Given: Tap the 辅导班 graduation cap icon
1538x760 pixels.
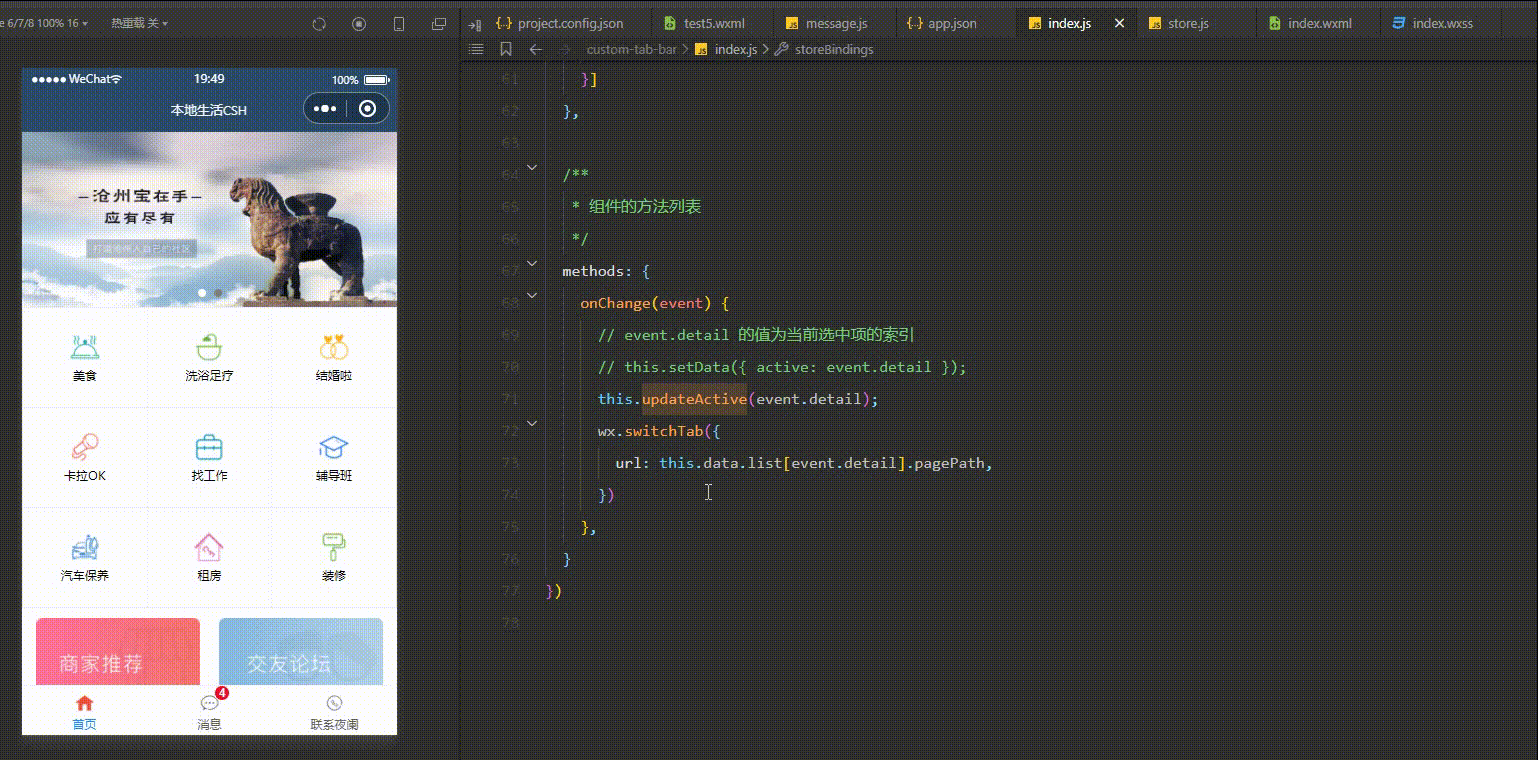Looking at the screenshot, I should coord(334,446).
